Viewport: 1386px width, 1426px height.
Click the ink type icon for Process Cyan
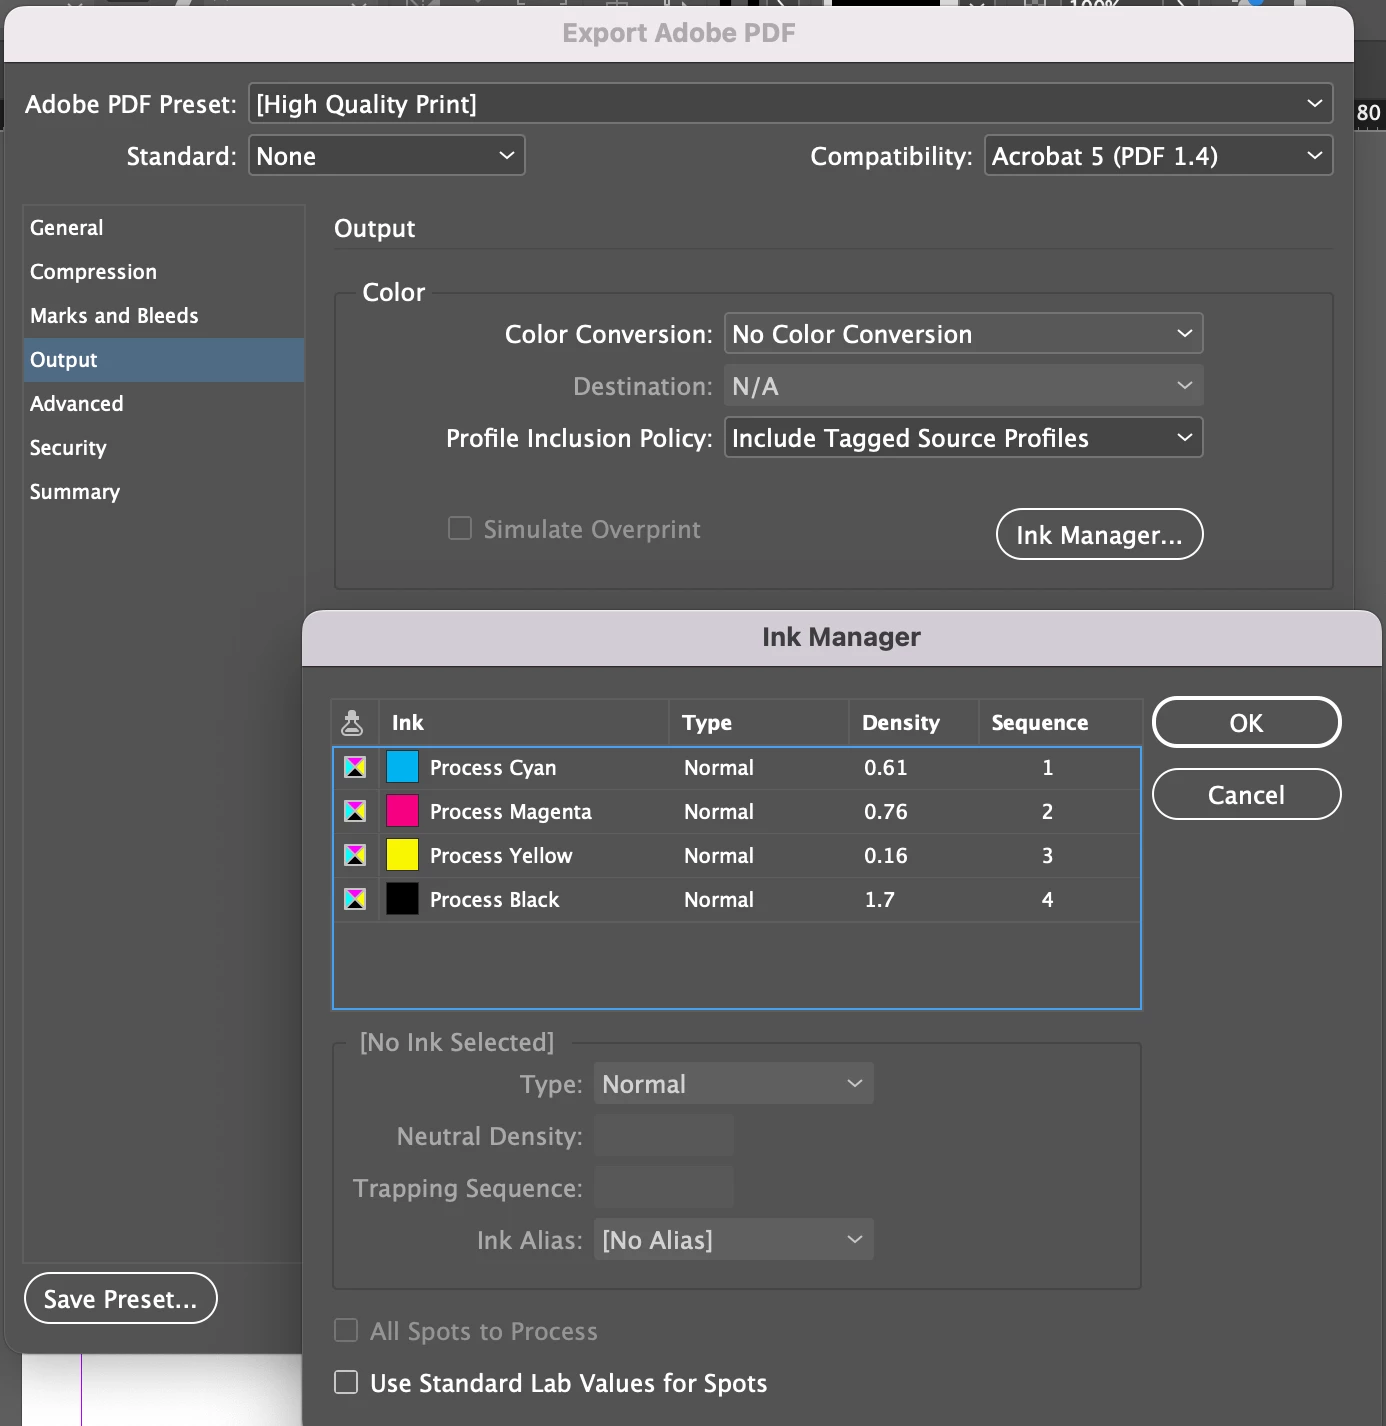pos(355,767)
